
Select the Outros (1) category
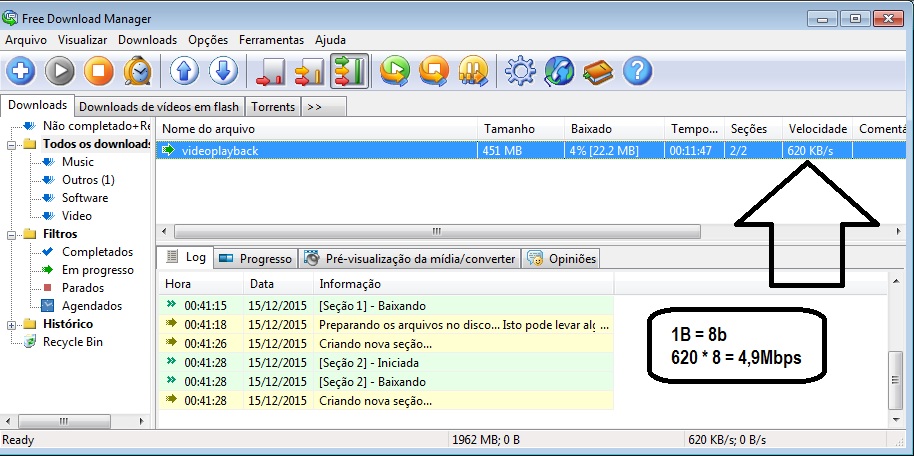pos(88,180)
